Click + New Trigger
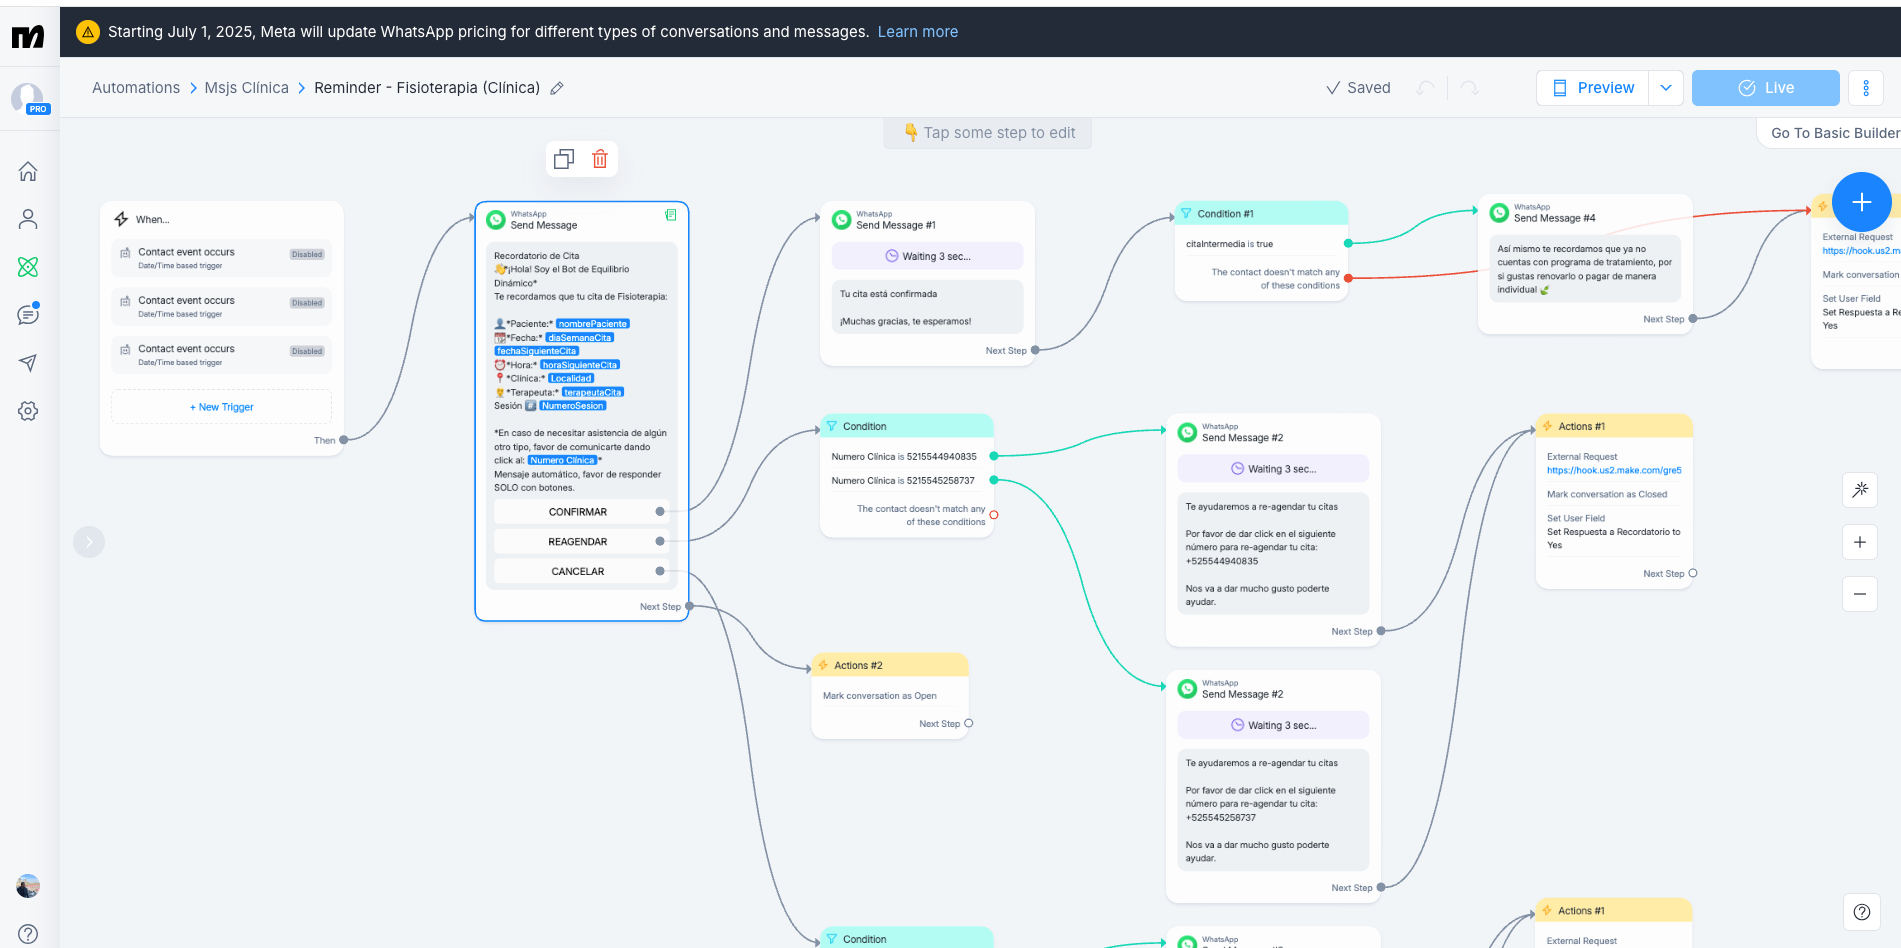This screenshot has width=1901, height=948. click(x=221, y=407)
